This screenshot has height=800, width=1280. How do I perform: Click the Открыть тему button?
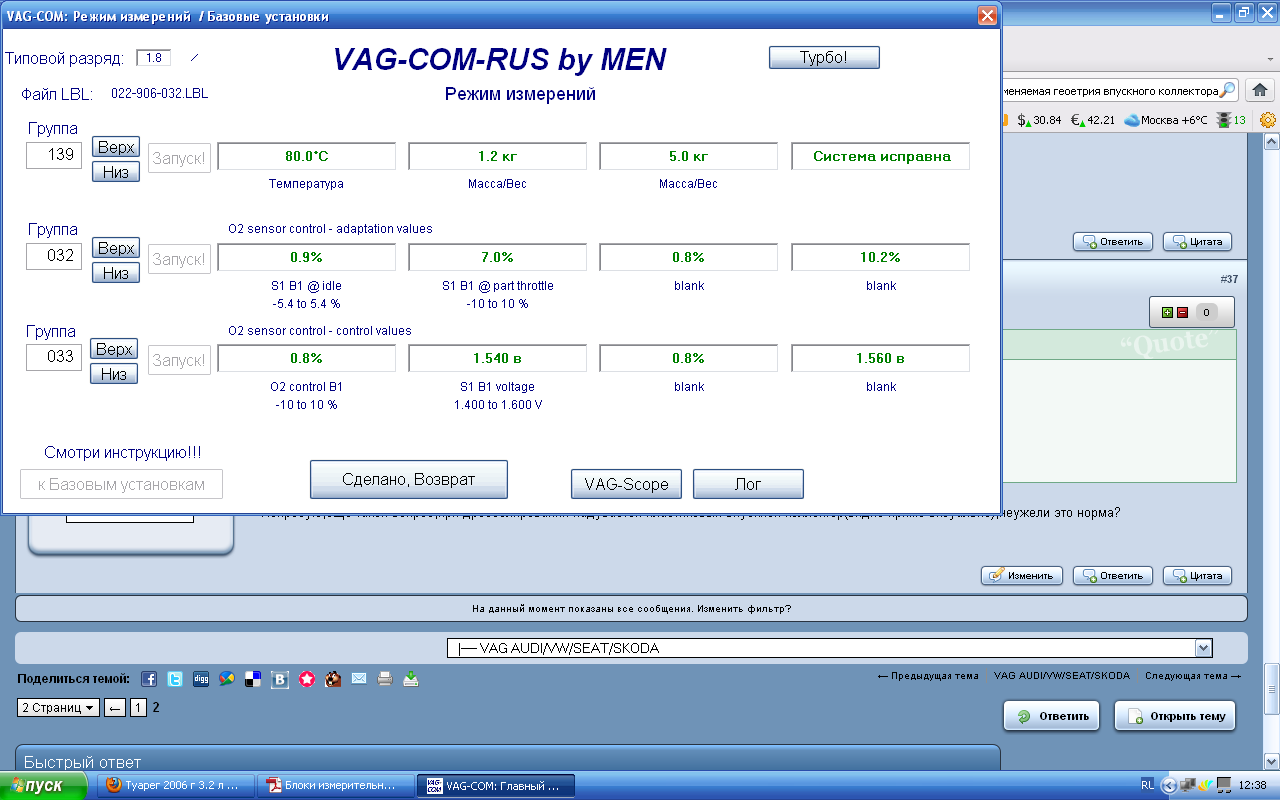pos(1176,716)
